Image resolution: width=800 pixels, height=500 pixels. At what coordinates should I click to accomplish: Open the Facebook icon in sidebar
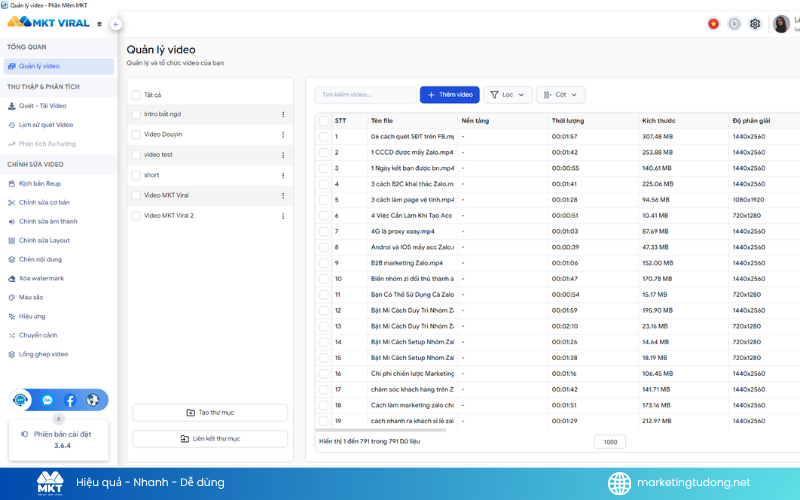pos(70,400)
